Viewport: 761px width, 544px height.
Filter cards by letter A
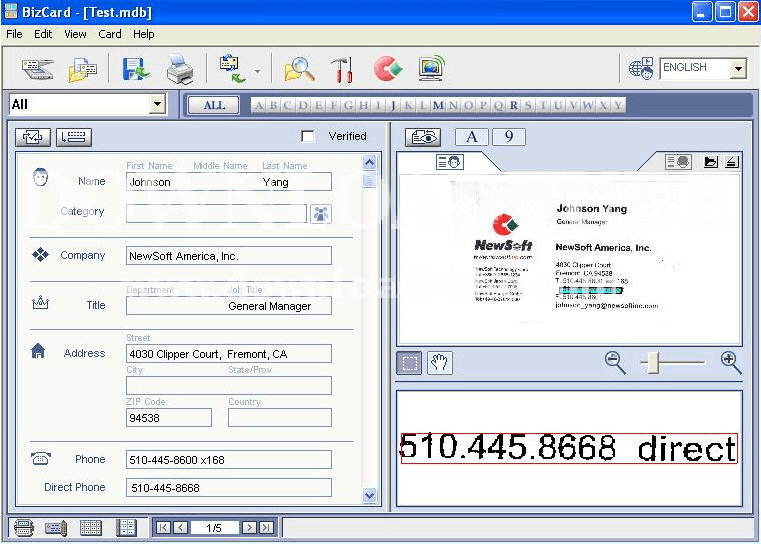click(259, 105)
